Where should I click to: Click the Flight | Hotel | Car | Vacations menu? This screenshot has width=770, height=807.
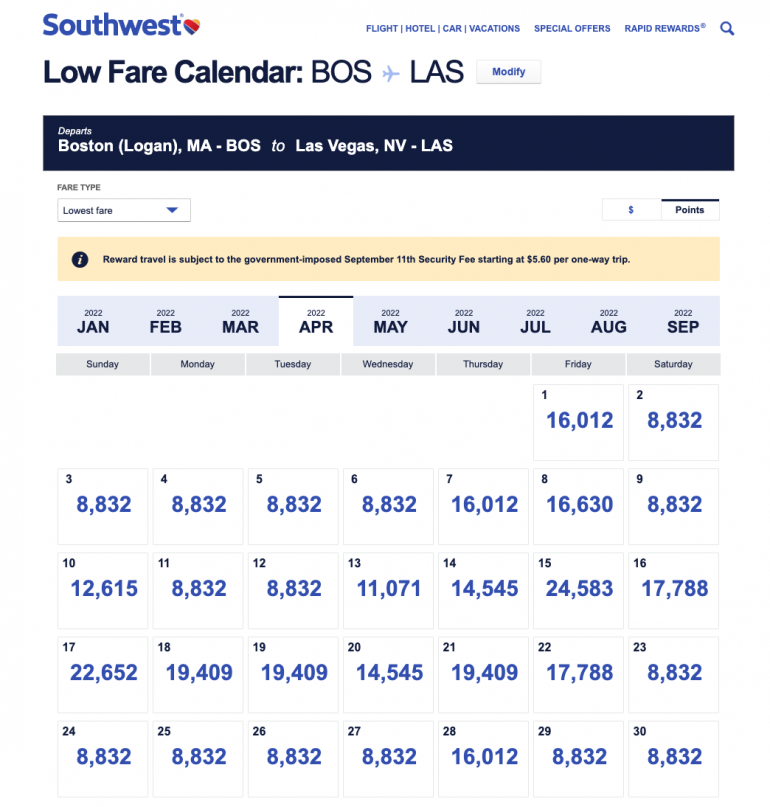pos(443,29)
